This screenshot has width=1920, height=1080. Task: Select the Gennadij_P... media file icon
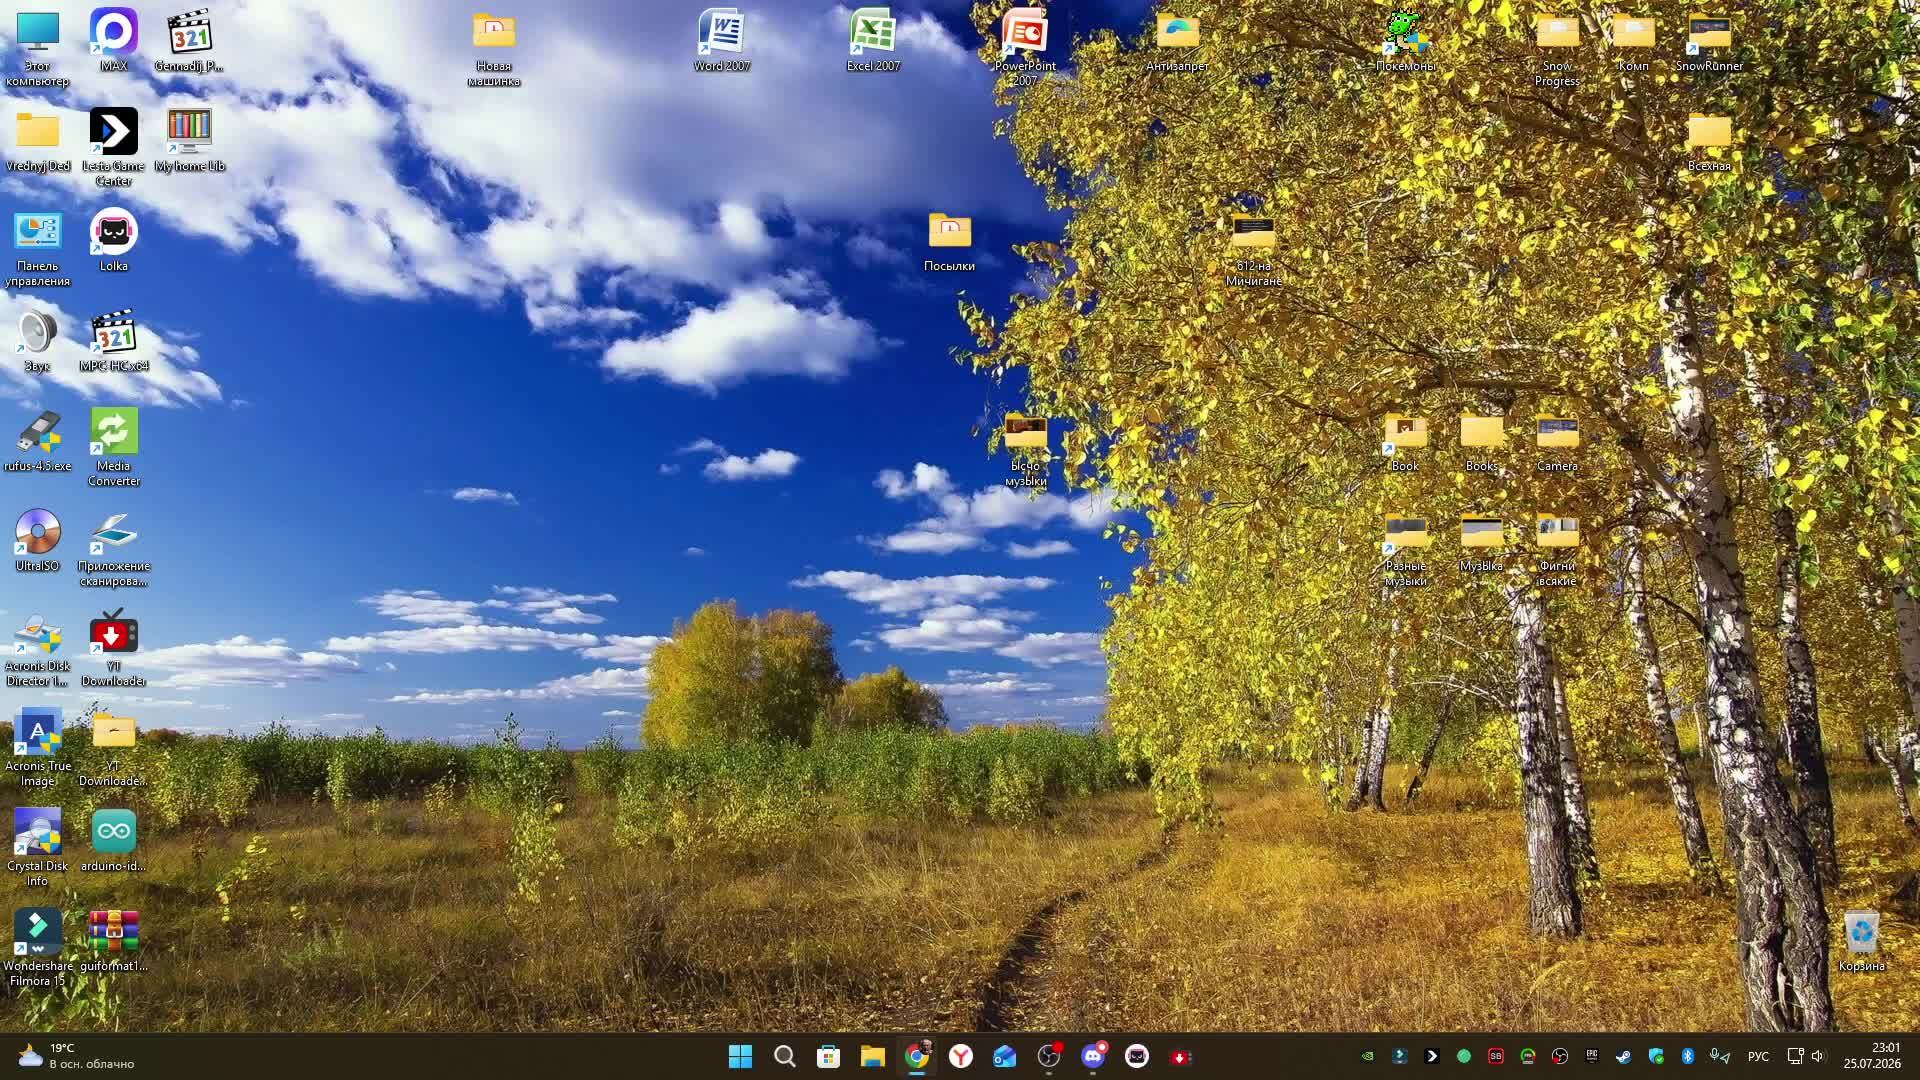pyautogui.click(x=189, y=41)
